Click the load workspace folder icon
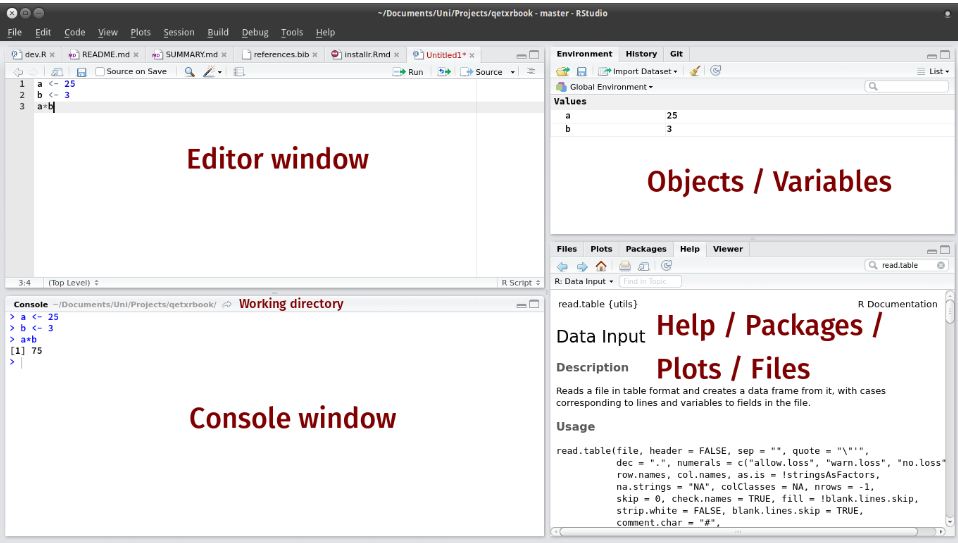Viewport: 958px width, 543px height. click(563, 71)
